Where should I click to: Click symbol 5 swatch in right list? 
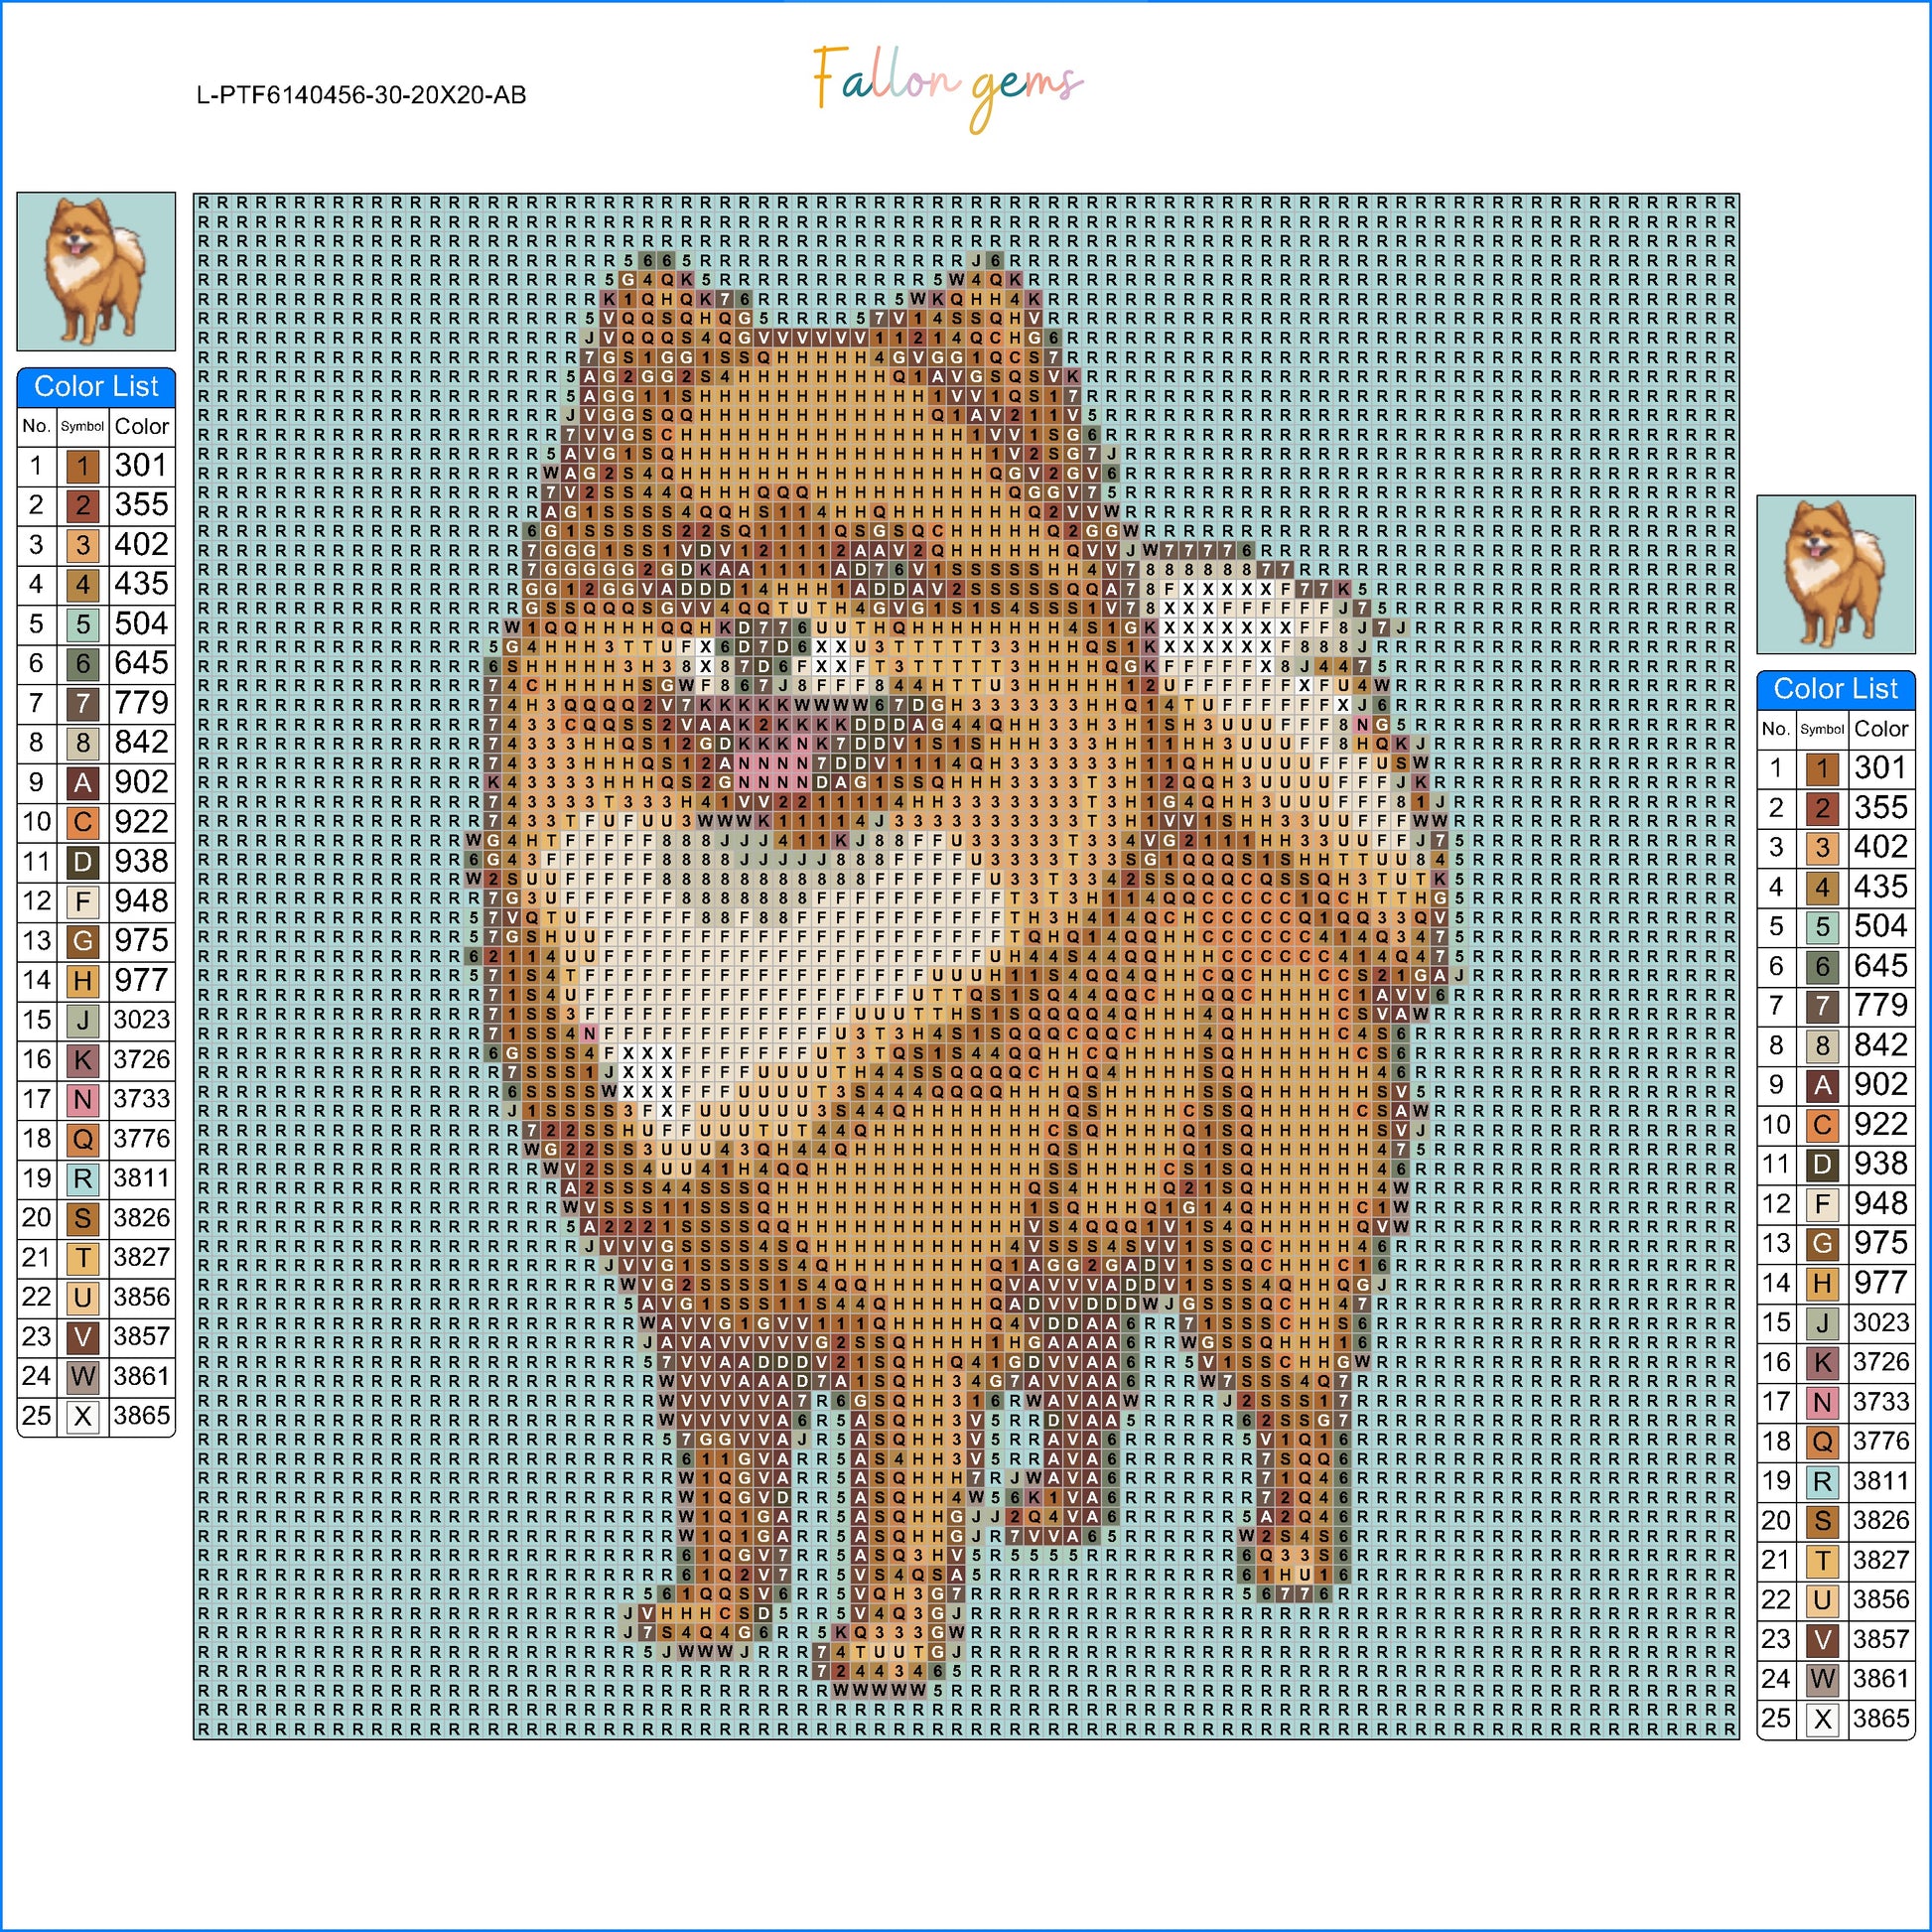click(x=1822, y=927)
